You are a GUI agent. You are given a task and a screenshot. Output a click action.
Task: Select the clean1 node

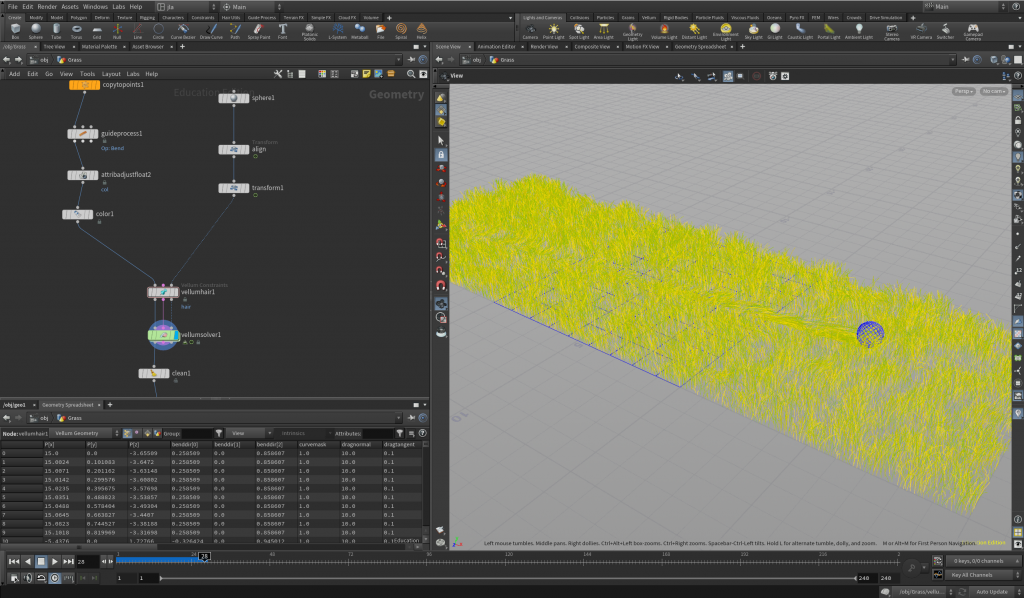coord(154,373)
